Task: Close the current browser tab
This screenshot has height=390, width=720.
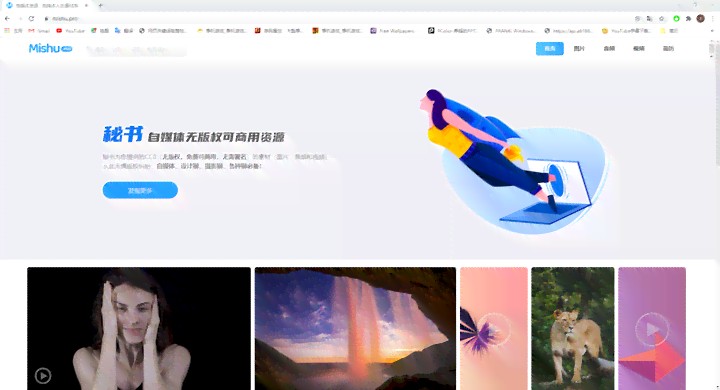Action: [86, 6]
